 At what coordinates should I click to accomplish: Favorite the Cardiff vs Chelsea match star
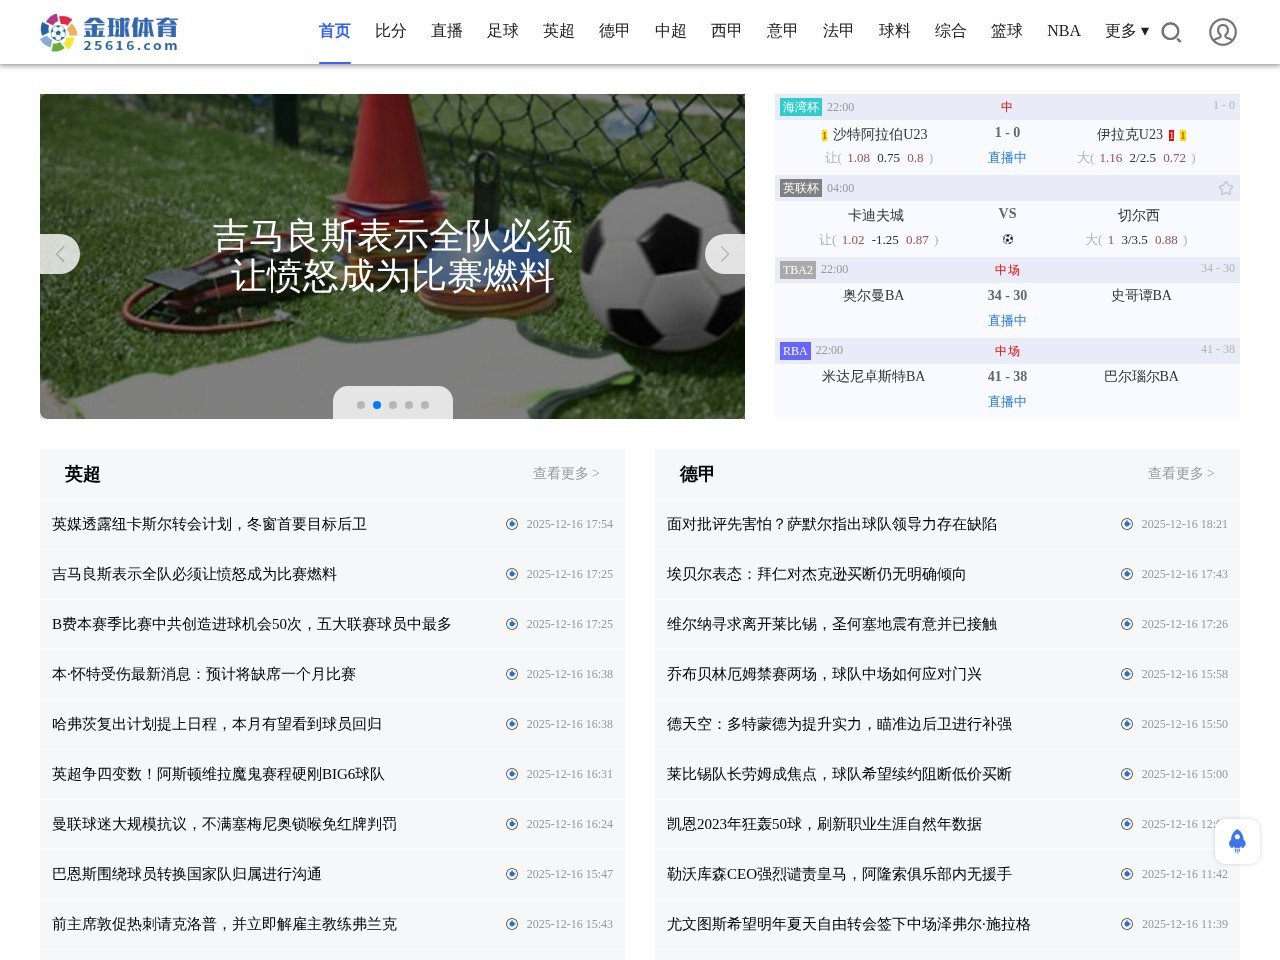[x=1225, y=188]
